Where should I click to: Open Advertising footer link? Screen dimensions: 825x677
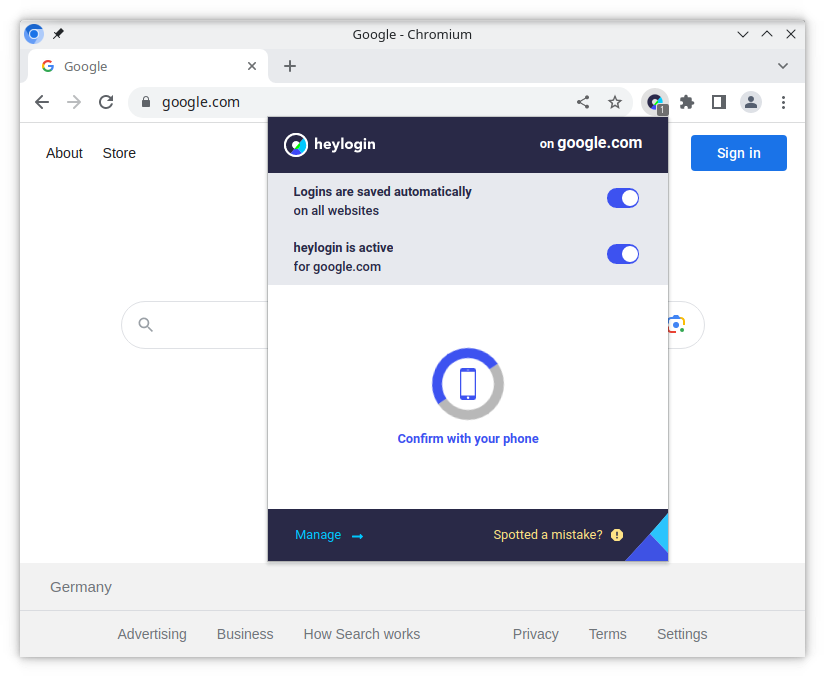[152, 634]
